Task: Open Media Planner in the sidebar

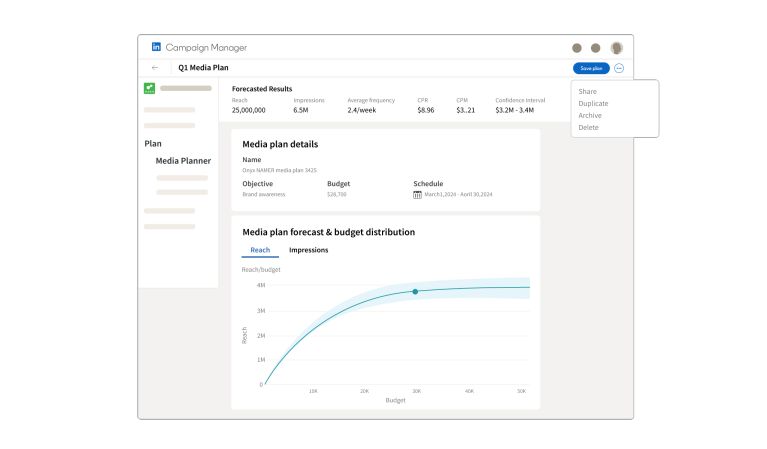Action: (183, 161)
